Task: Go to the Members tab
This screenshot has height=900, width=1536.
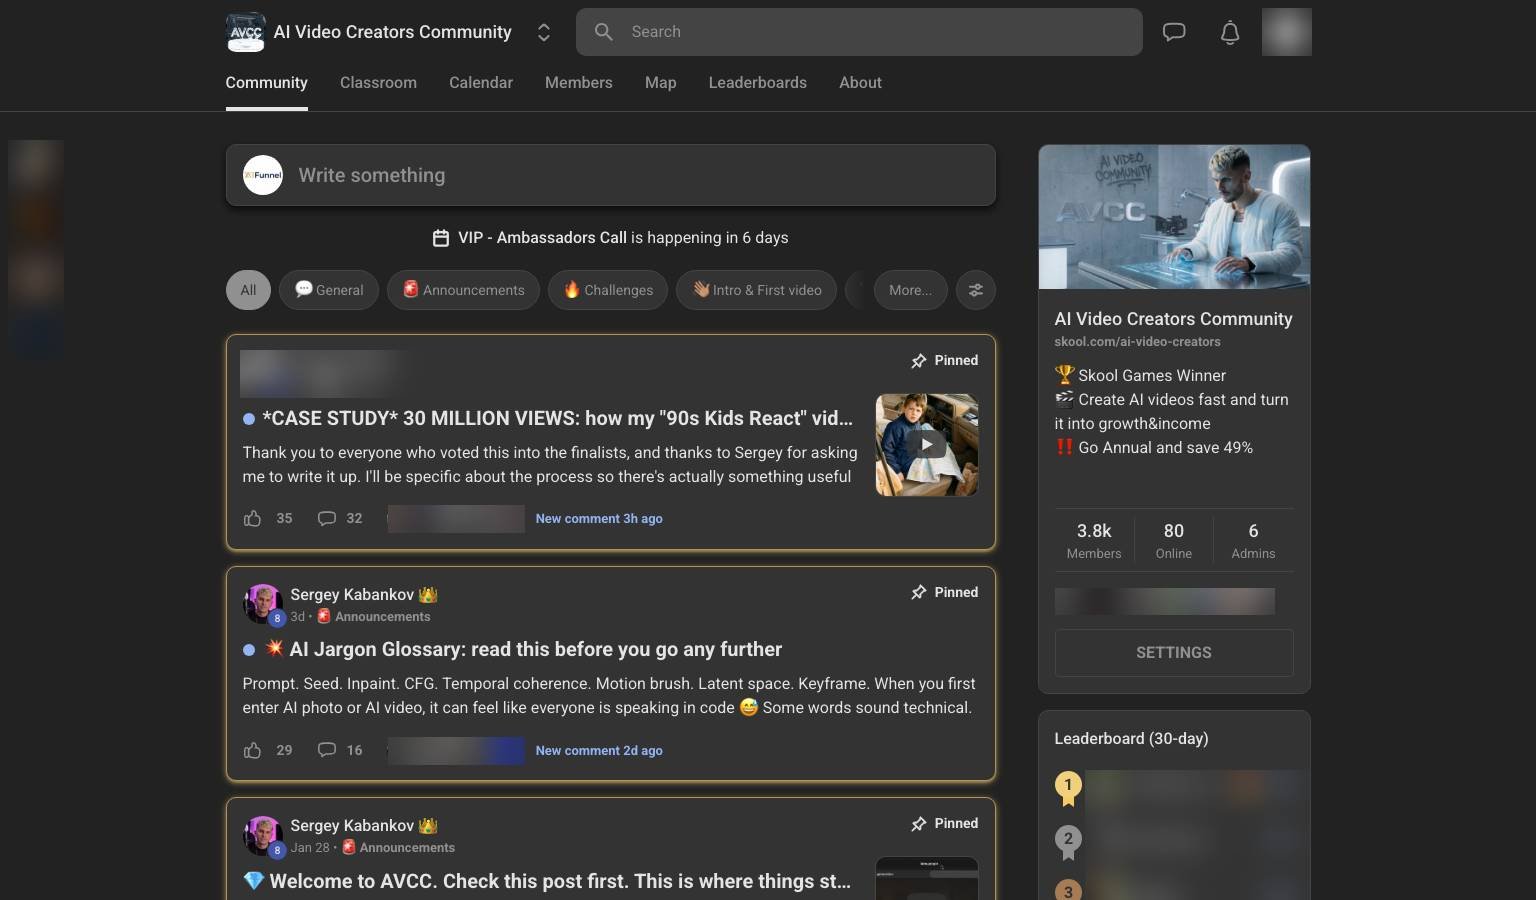Action: [579, 83]
